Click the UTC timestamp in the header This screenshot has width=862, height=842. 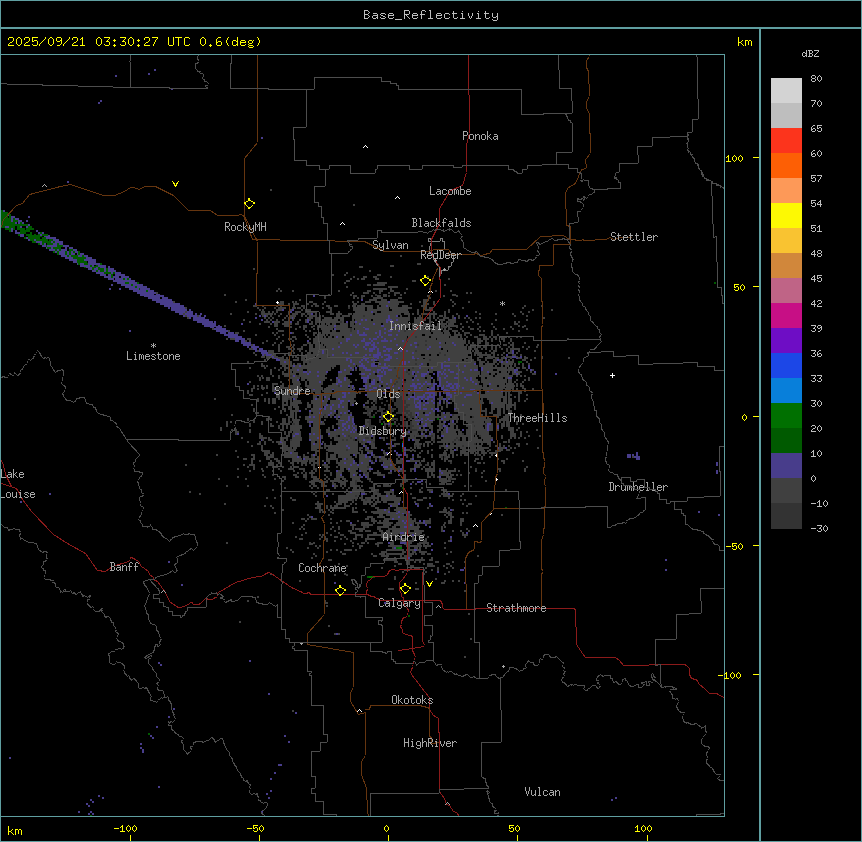click(134, 42)
